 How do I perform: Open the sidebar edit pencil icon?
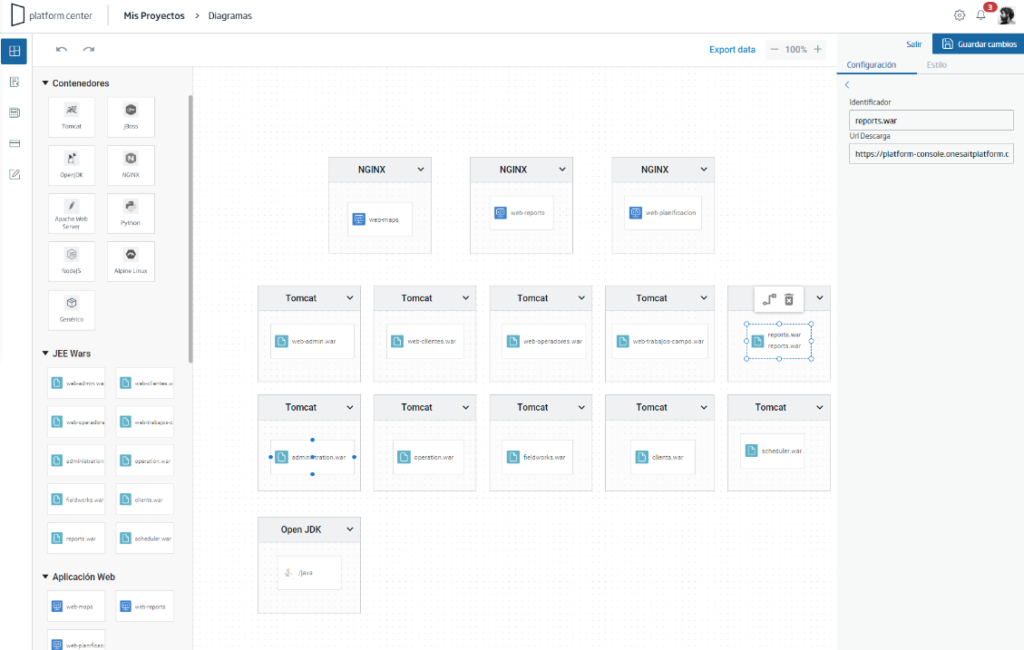[14, 174]
